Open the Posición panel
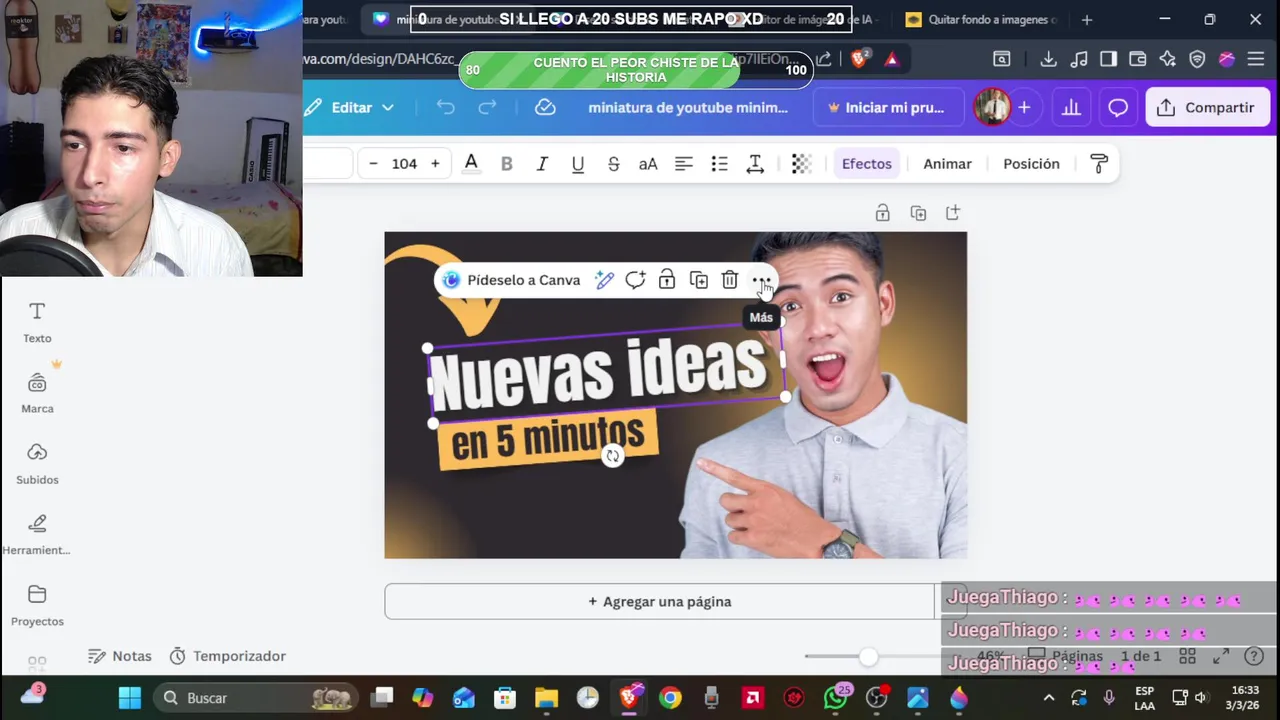This screenshot has width=1280, height=720. click(x=1031, y=164)
